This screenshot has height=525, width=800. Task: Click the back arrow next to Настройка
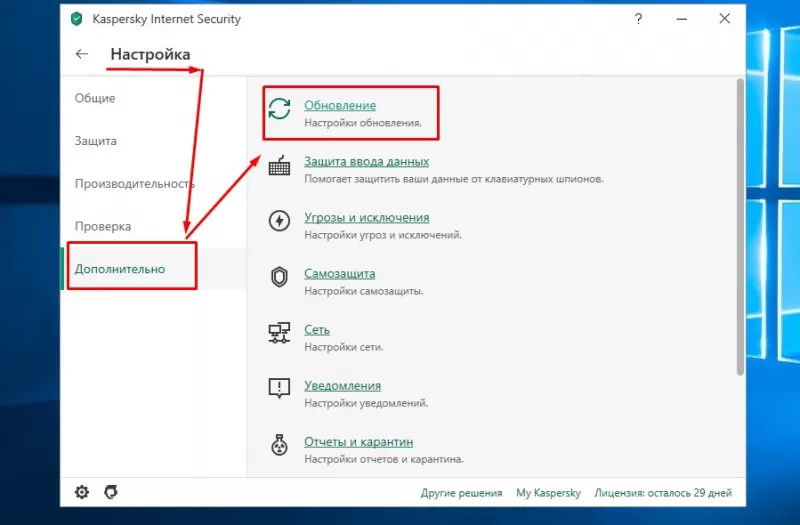(82, 54)
